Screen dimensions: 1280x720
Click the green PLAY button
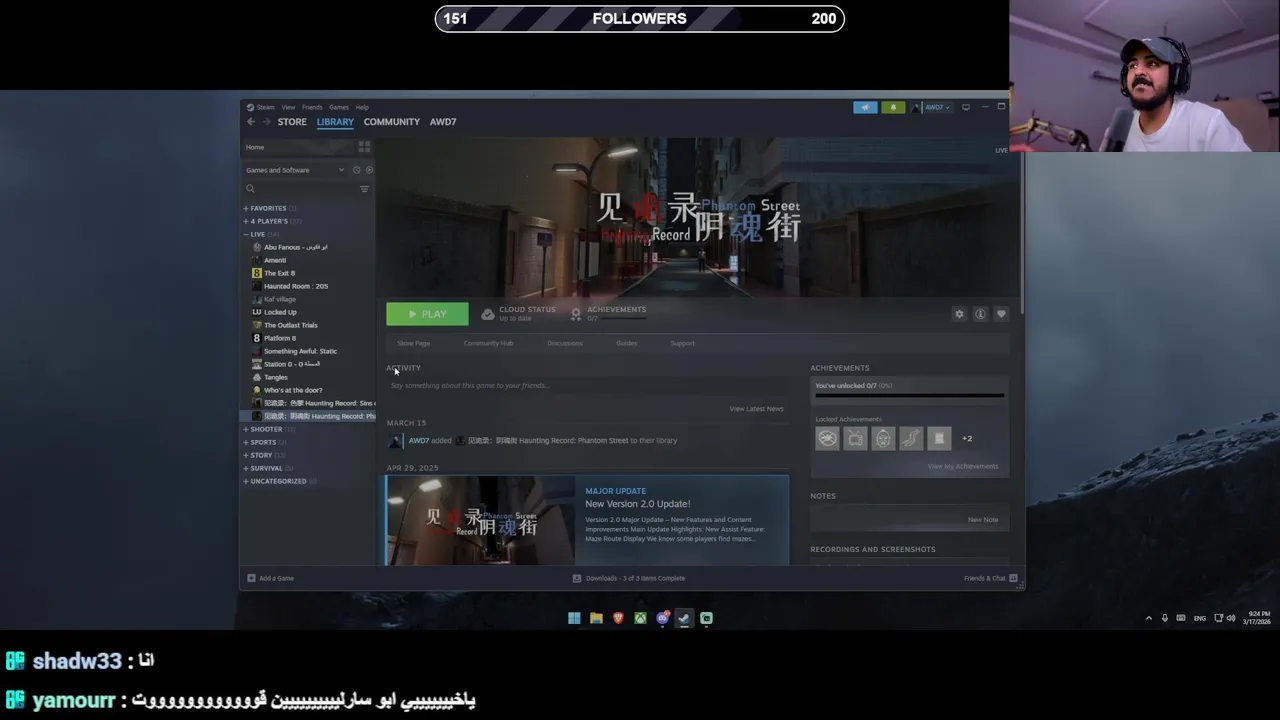(x=427, y=314)
